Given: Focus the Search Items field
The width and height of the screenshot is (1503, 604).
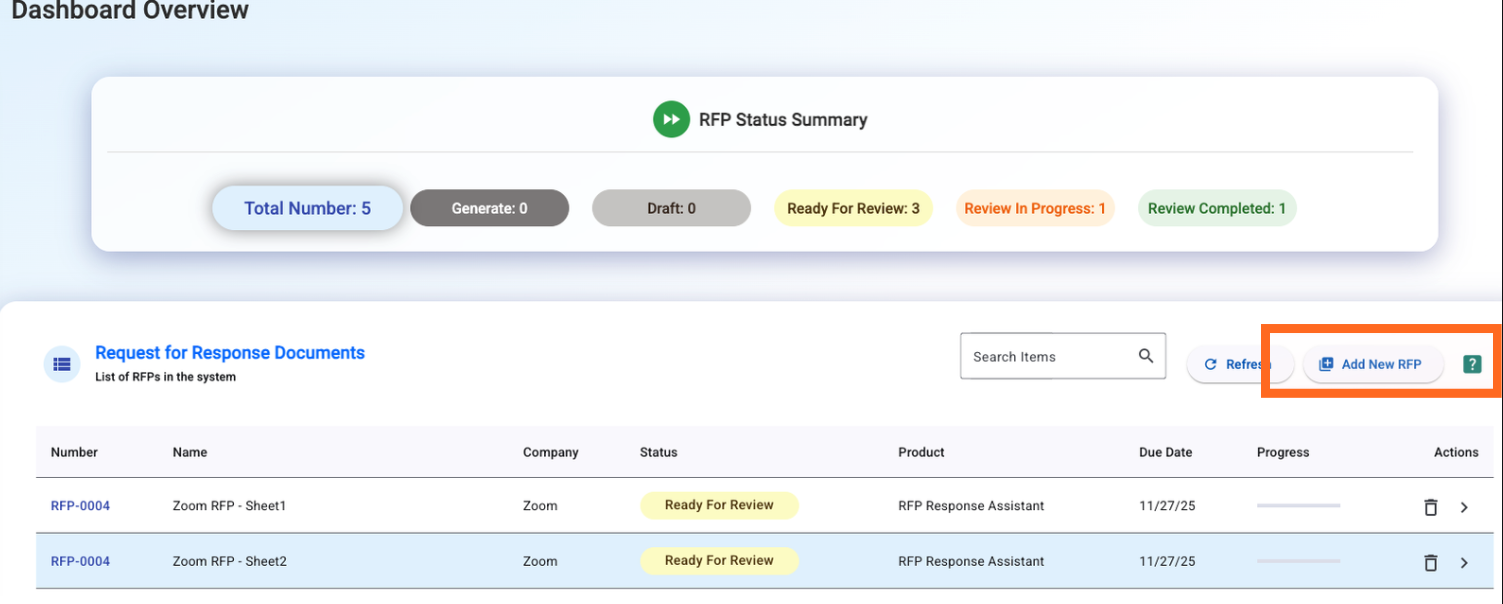Looking at the screenshot, I should pos(1063,356).
